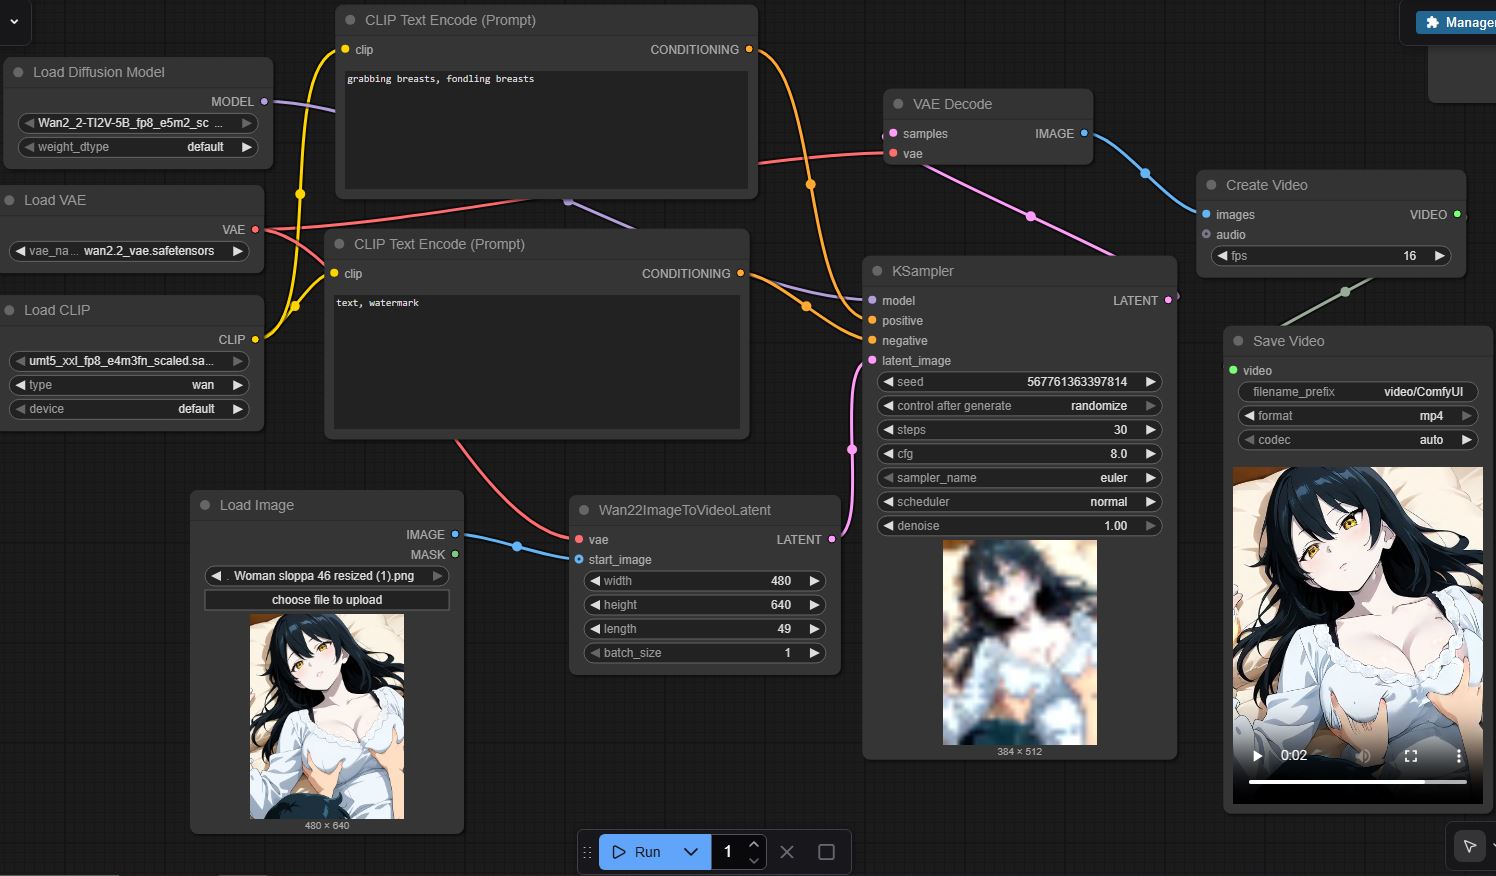Collapse the Wan22ImageToVideoLatent node

coord(584,510)
